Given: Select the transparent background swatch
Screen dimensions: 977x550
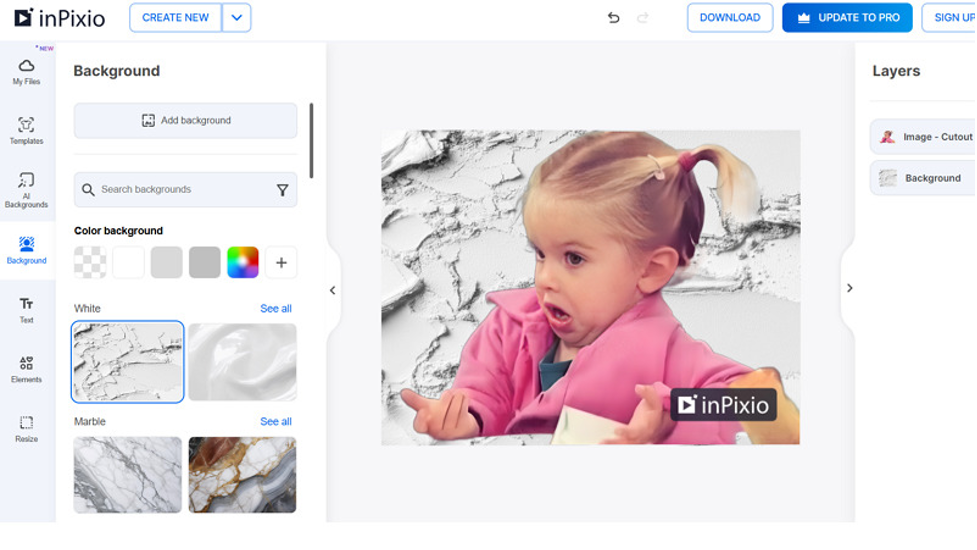Looking at the screenshot, I should point(90,262).
